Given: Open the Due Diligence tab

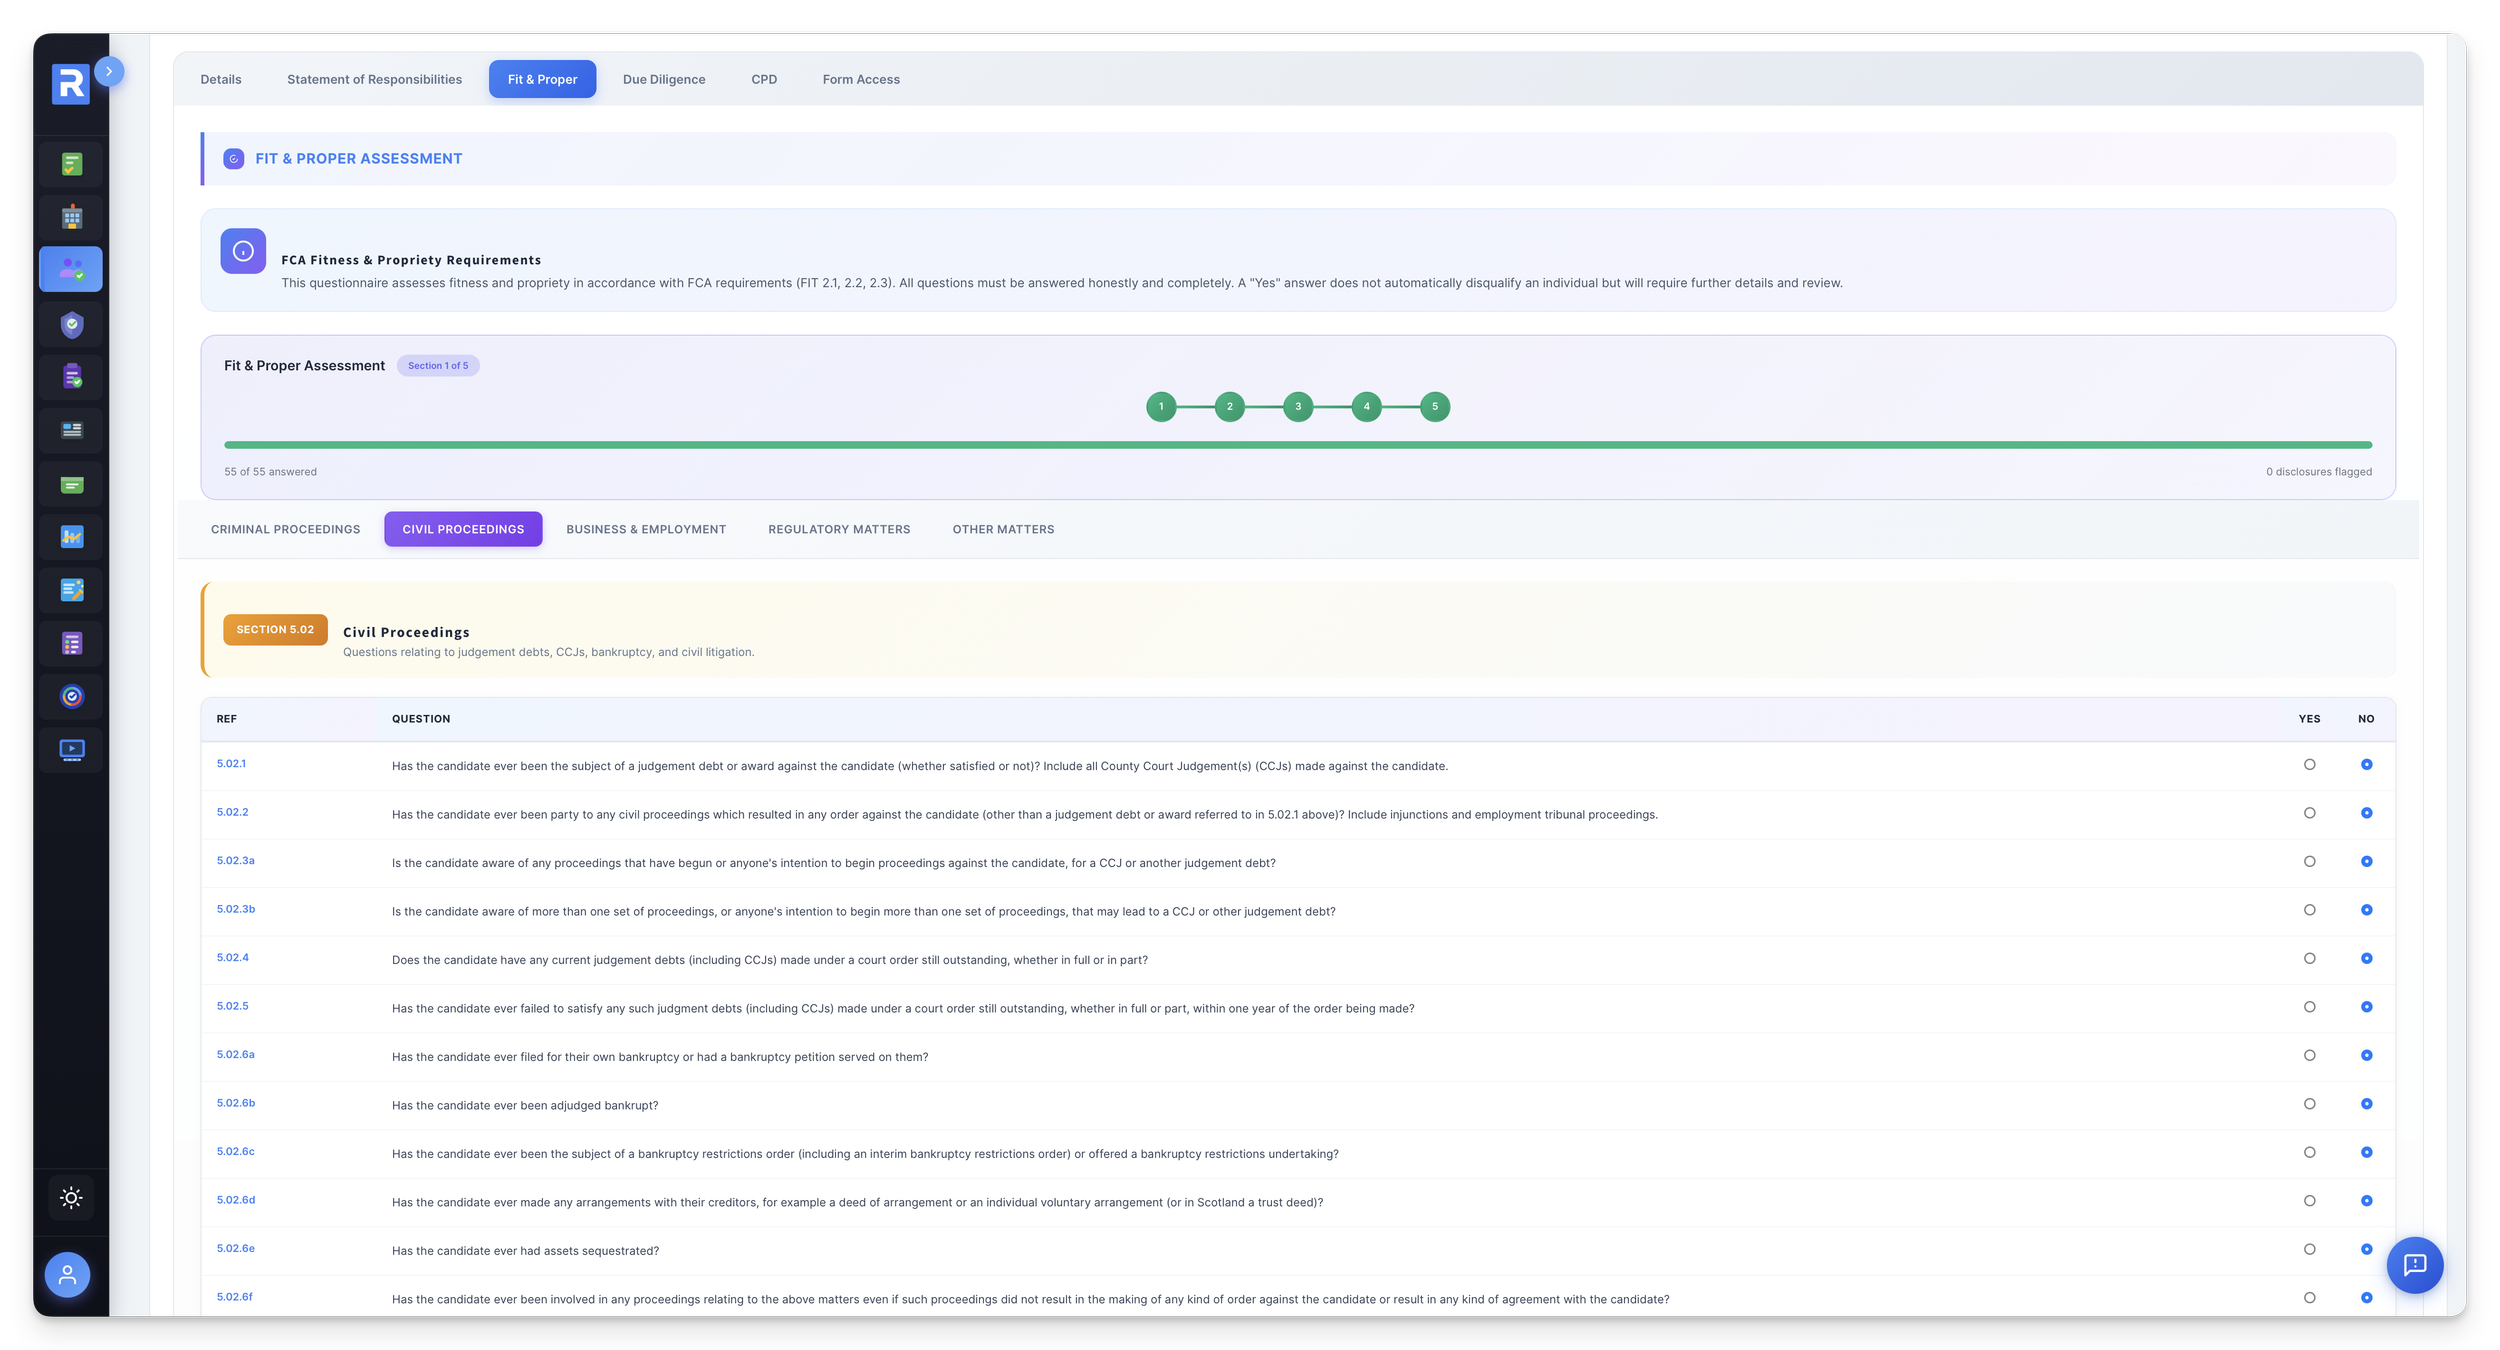Looking at the screenshot, I should coord(663,79).
